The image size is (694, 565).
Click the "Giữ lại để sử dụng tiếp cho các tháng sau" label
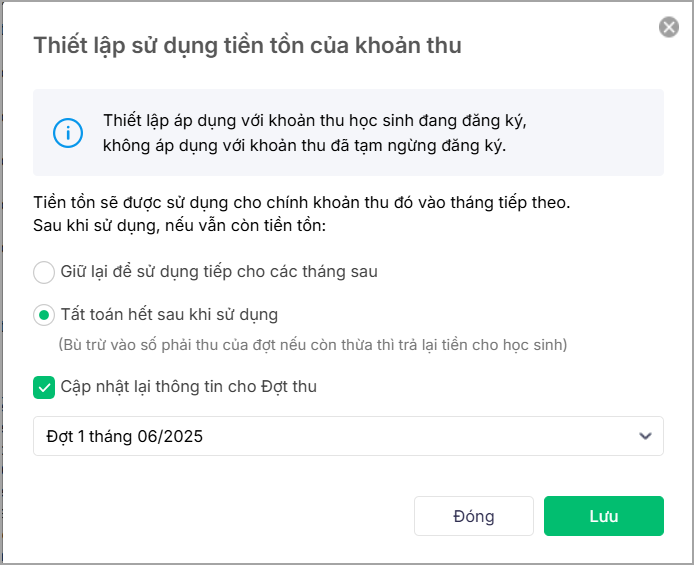pos(219,271)
